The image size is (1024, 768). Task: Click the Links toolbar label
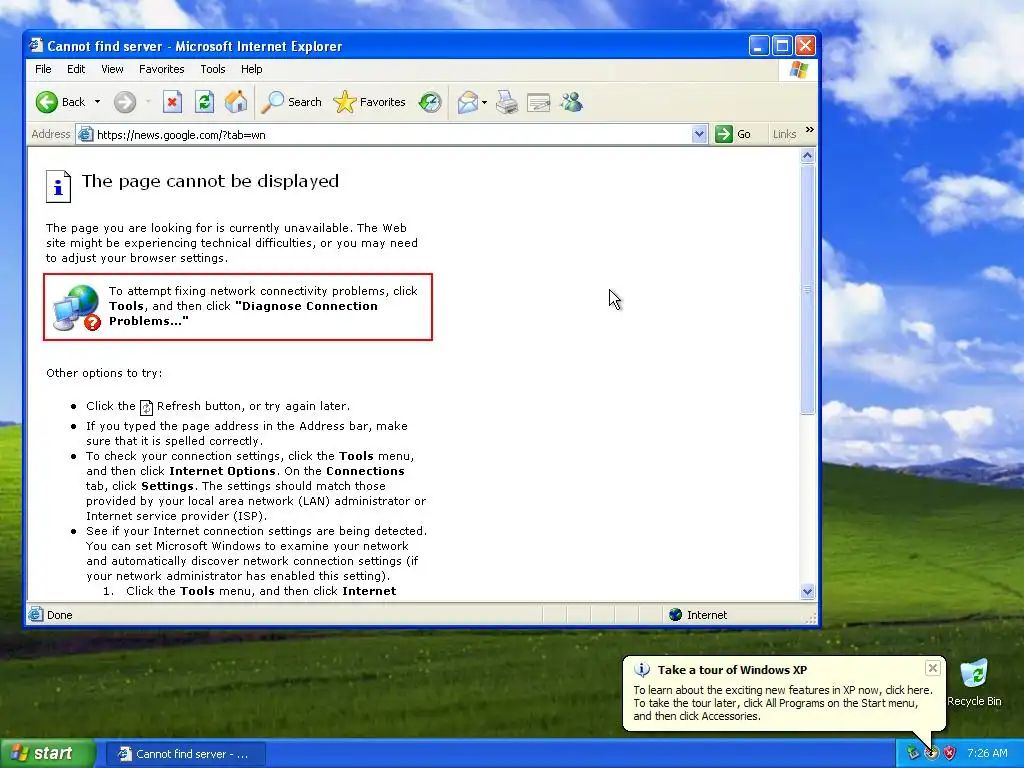[x=784, y=135]
